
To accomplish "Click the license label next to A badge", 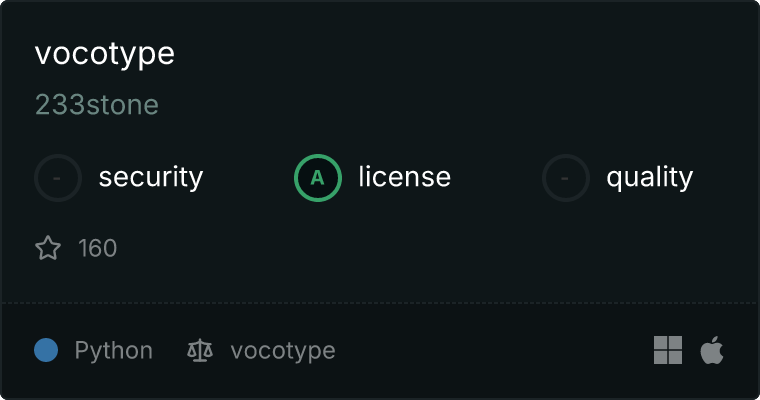I will tap(405, 176).
